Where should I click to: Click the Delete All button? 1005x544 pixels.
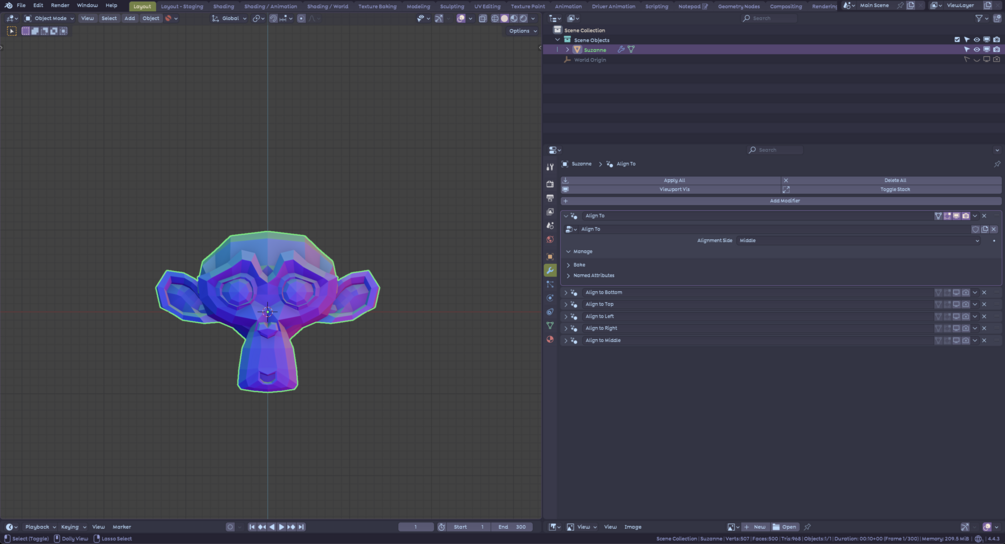[x=892, y=181]
